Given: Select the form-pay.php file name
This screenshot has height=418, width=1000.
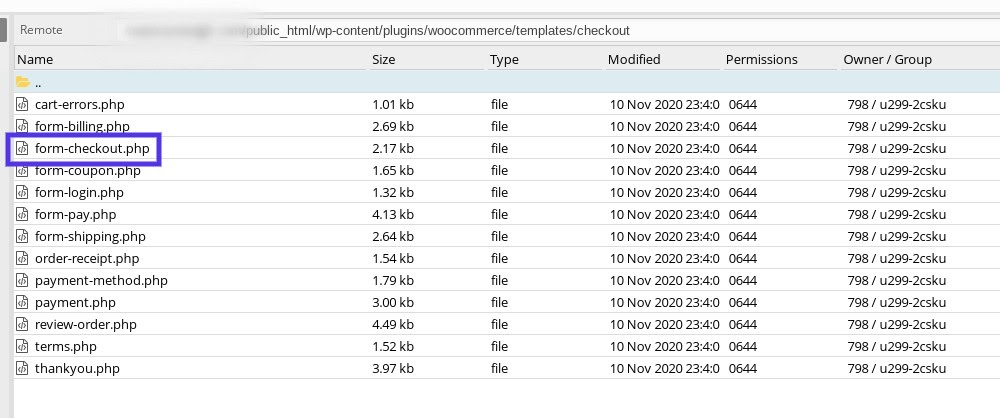Looking at the screenshot, I should (x=75, y=214).
